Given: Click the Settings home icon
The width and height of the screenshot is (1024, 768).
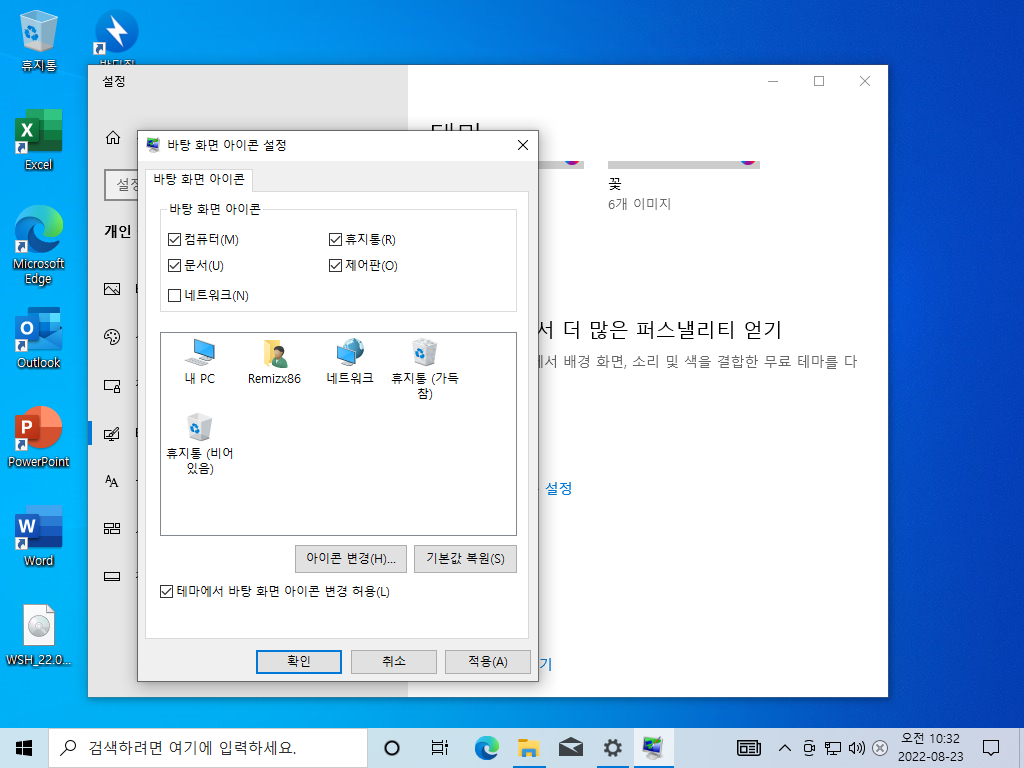Looking at the screenshot, I should tap(113, 138).
